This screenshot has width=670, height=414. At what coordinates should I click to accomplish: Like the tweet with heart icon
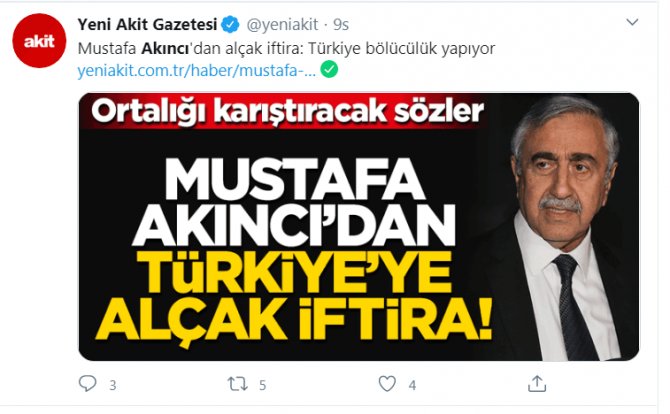(387, 384)
